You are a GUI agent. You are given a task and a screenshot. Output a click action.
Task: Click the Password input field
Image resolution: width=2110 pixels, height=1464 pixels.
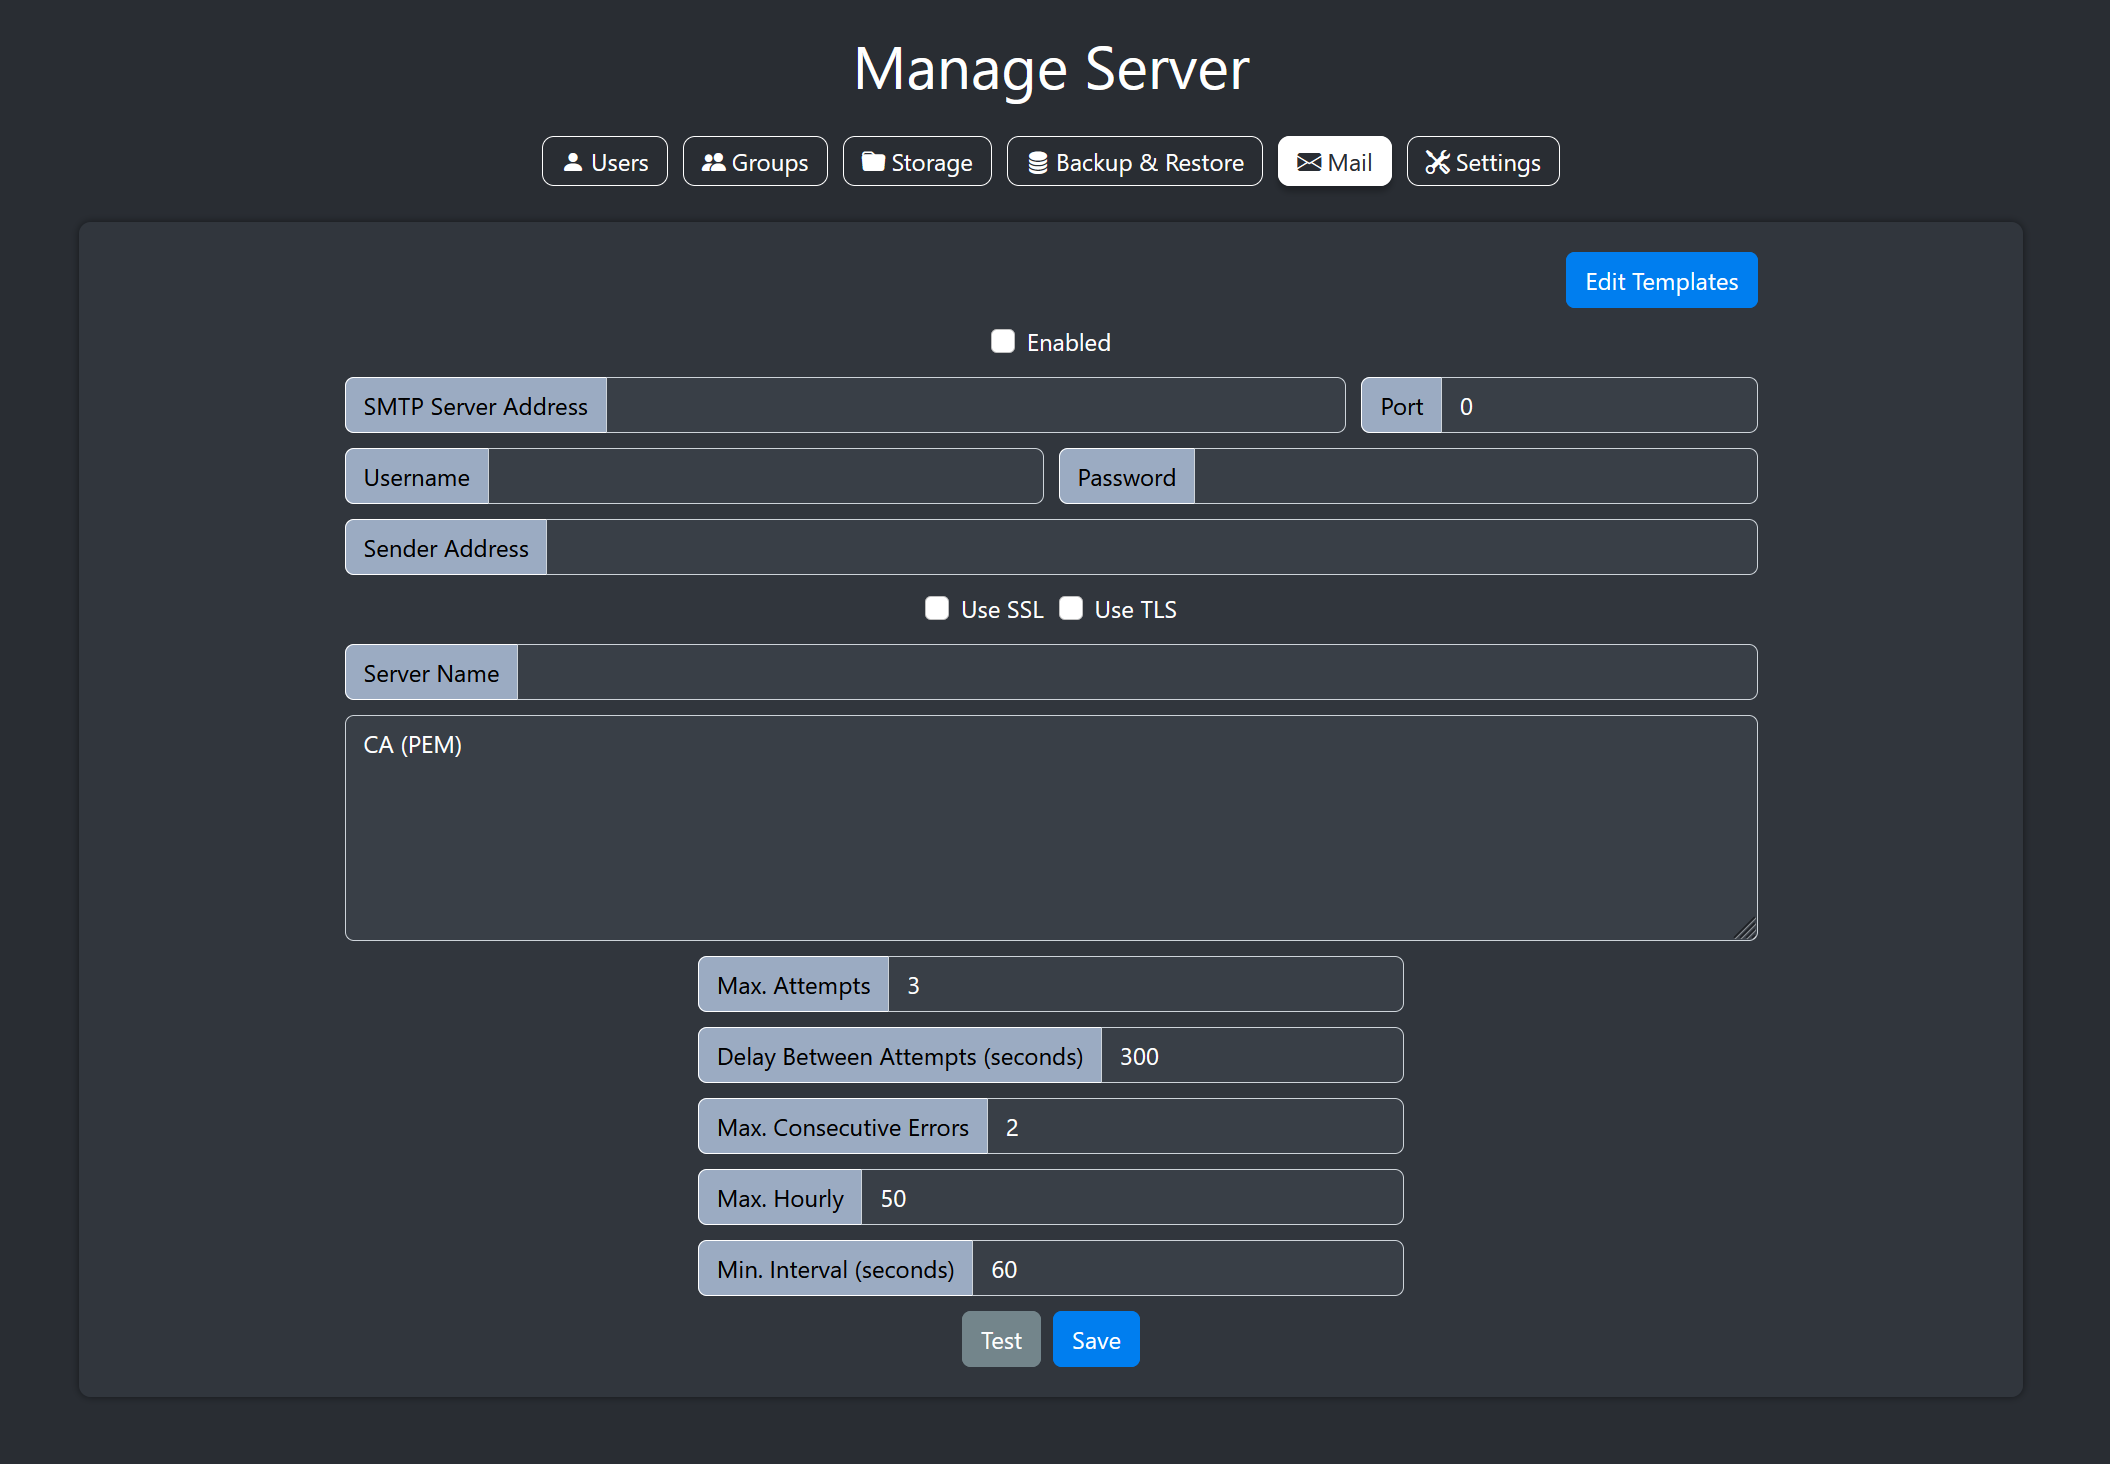1475,477
